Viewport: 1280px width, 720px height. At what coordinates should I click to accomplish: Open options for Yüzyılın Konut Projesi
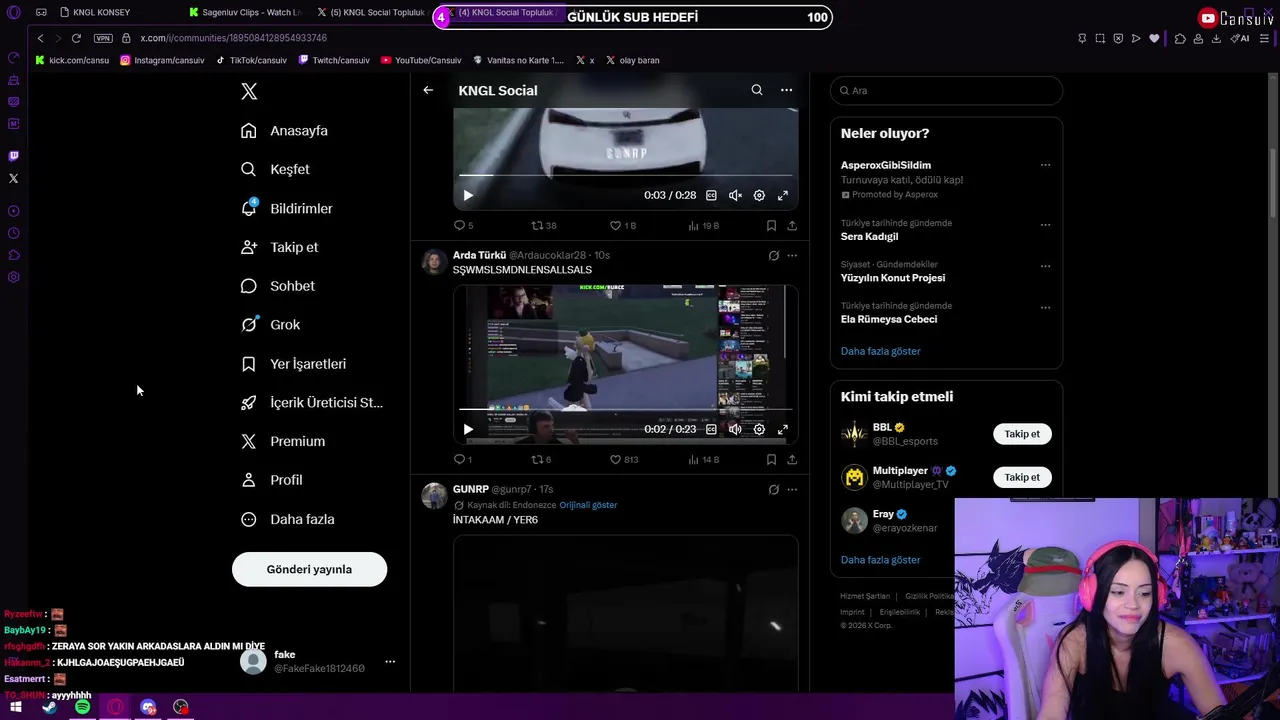tap(1045, 266)
